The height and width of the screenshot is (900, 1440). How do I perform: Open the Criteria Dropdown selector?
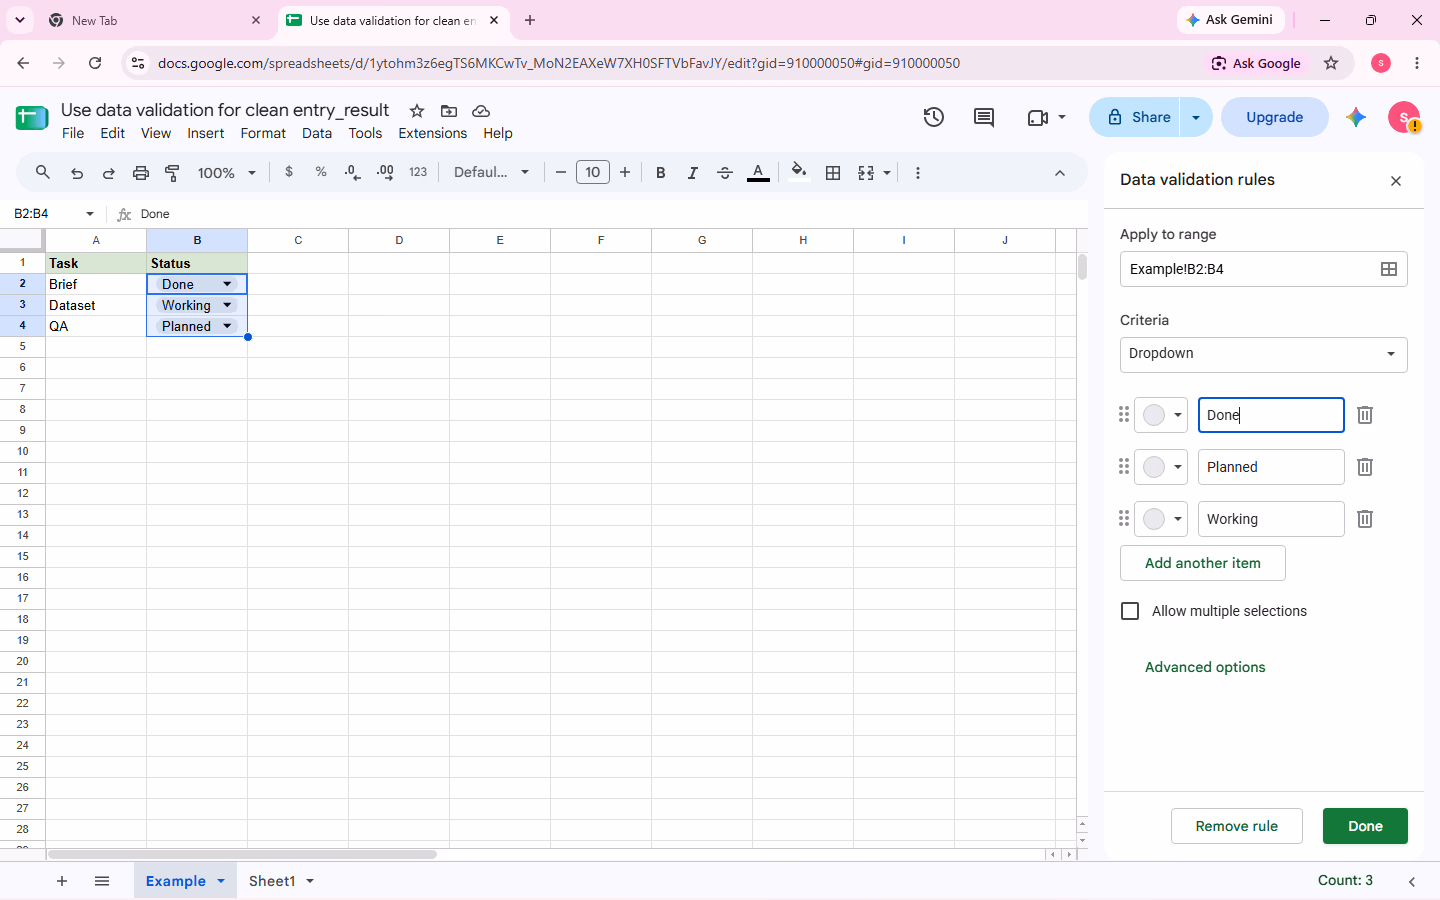[x=1264, y=354]
